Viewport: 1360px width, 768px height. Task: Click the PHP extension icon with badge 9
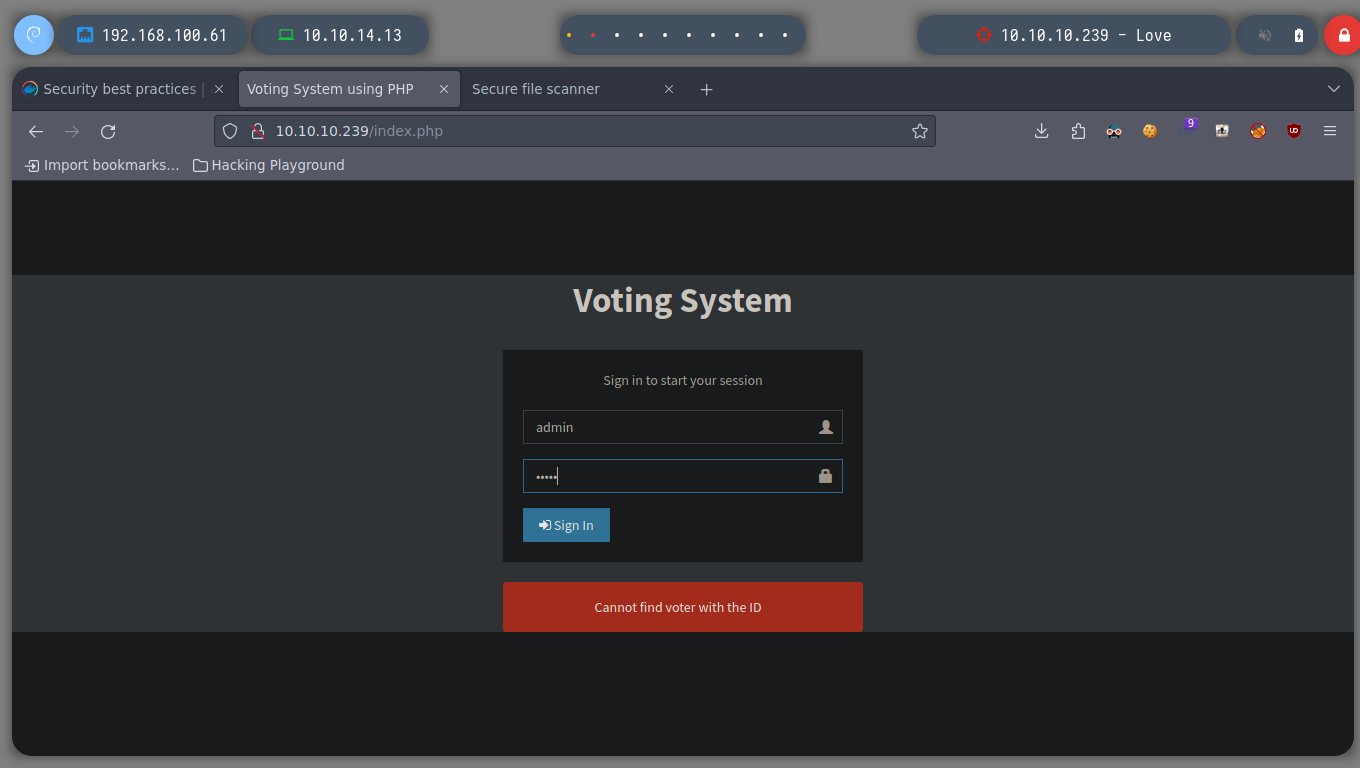click(1188, 127)
